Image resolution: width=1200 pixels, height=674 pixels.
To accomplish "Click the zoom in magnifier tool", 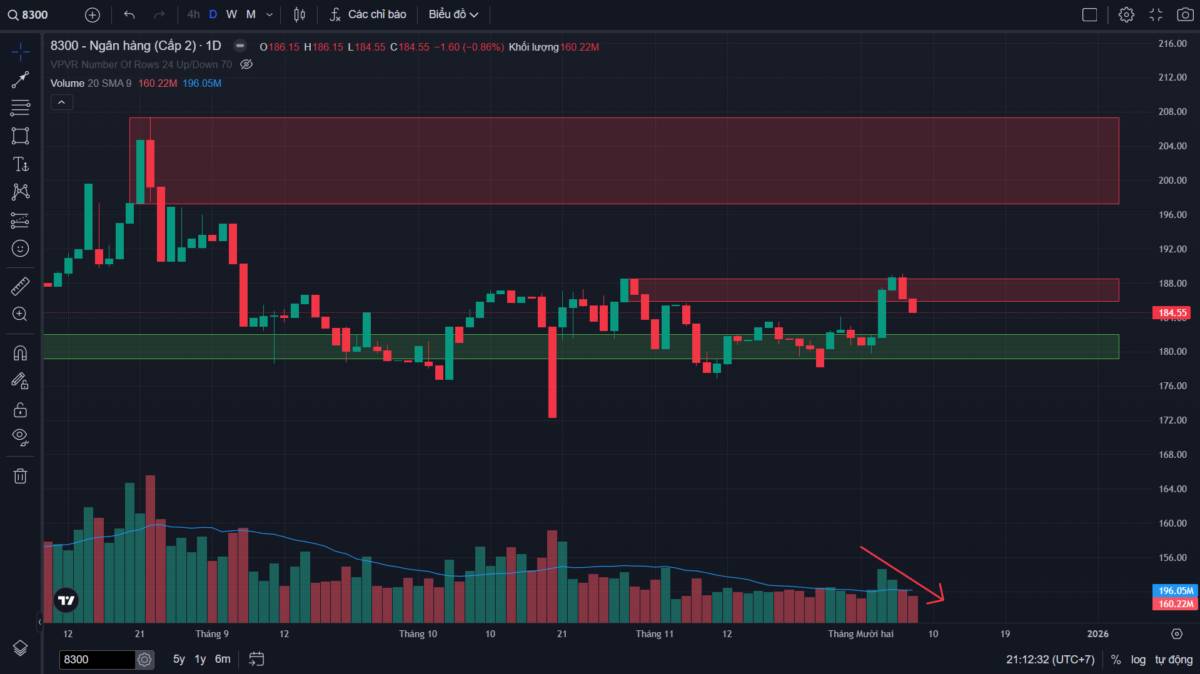I will pyautogui.click(x=20, y=314).
